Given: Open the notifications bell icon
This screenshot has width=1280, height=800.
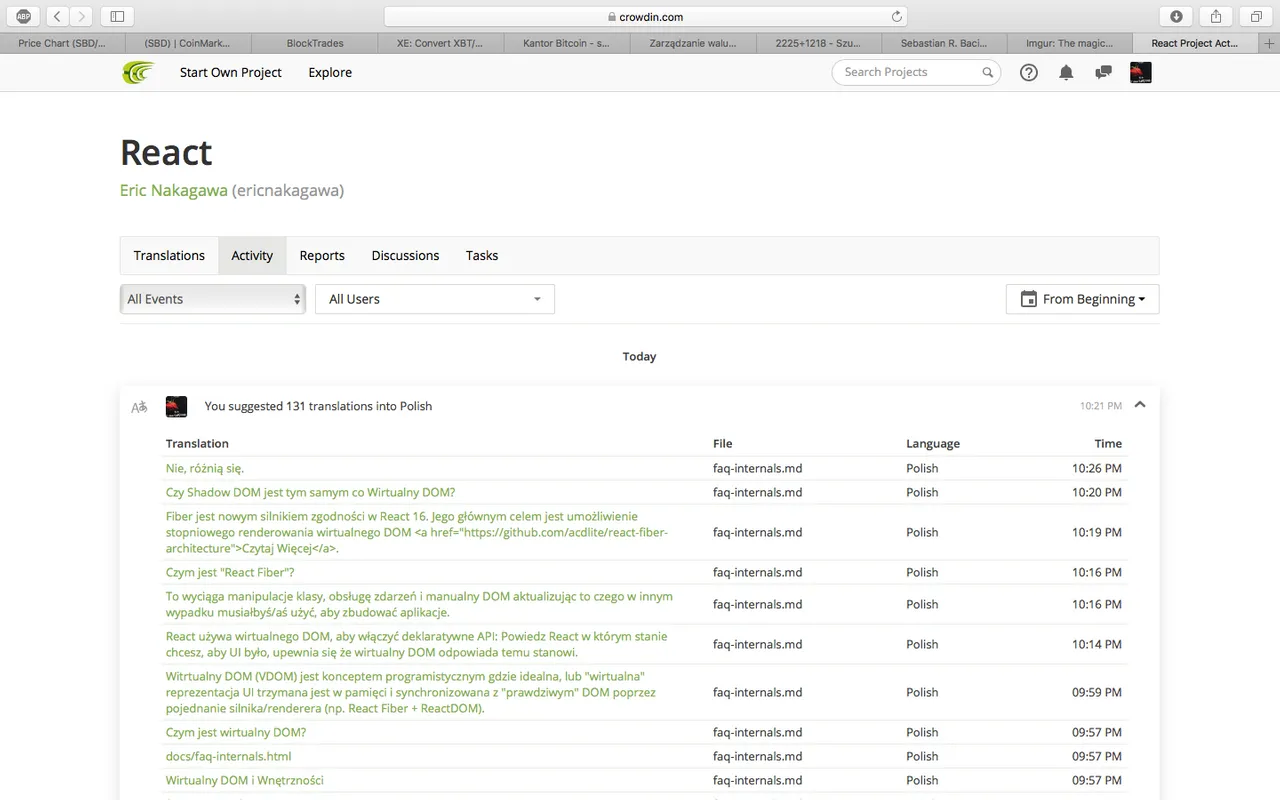Looking at the screenshot, I should [x=1066, y=72].
